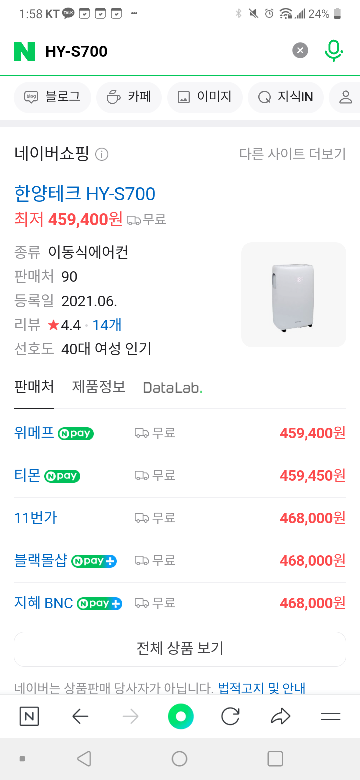Select the 블로그 filter tab
The image size is (360, 780).
click(52, 97)
